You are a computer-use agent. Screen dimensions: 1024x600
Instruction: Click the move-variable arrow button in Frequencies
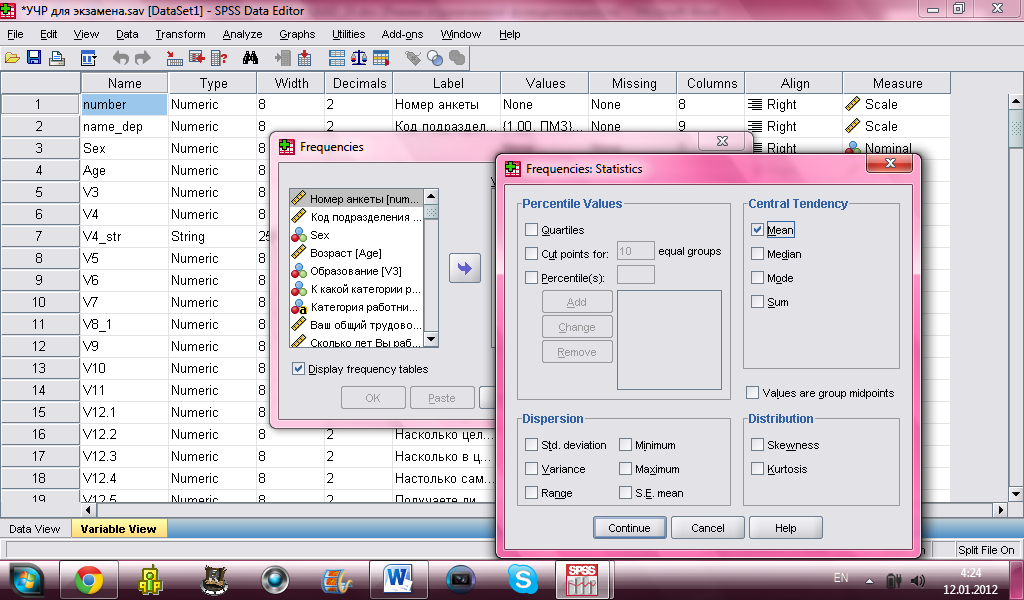click(x=465, y=268)
